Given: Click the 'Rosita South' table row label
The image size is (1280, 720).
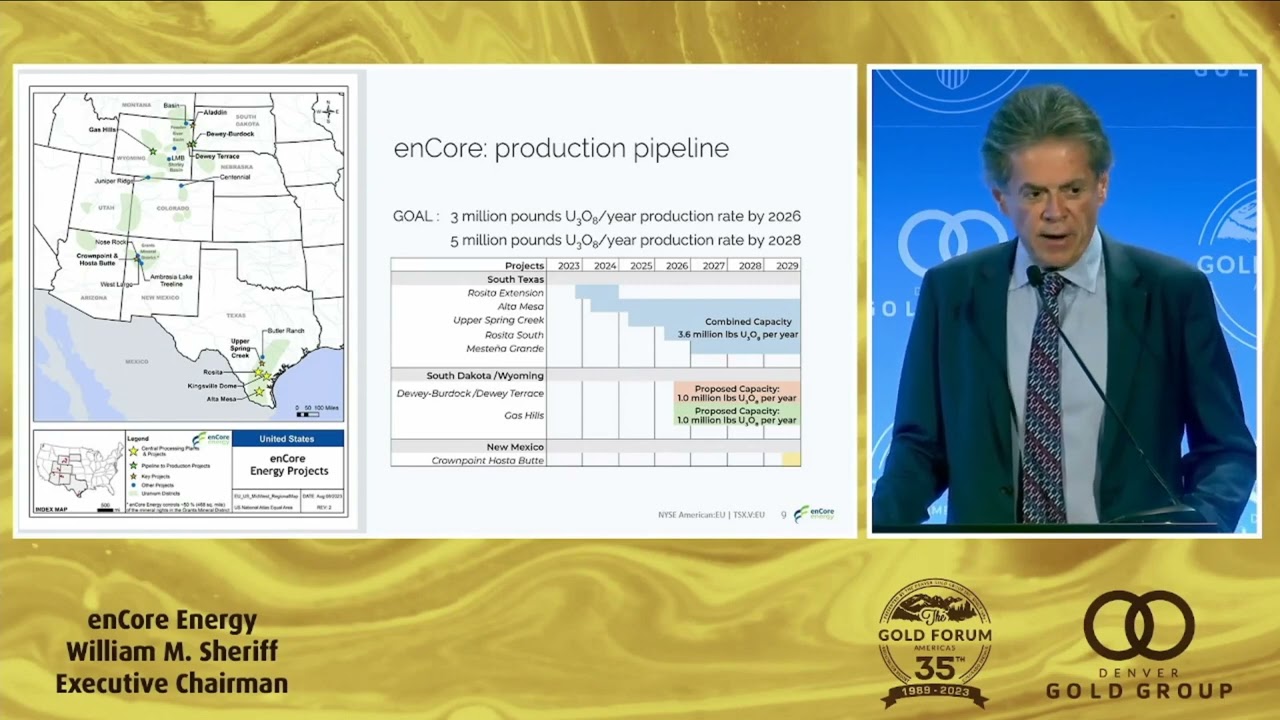Looking at the screenshot, I should [x=515, y=335].
